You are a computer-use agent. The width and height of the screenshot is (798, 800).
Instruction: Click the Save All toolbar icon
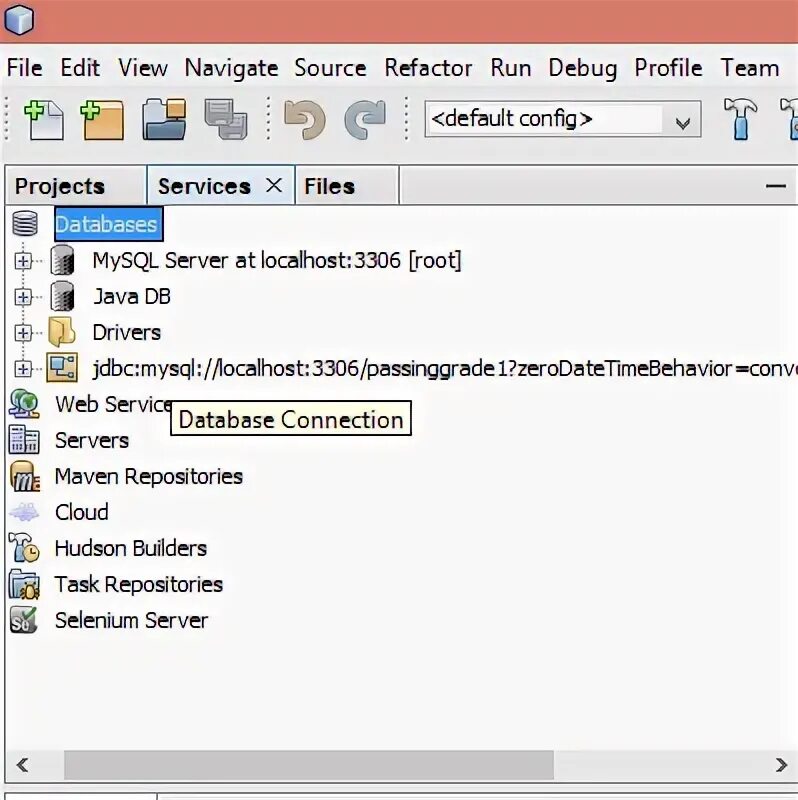pyautogui.click(x=226, y=119)
